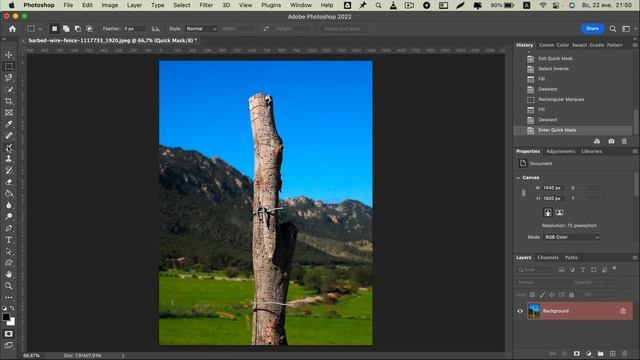Viewport: 640px width, 360px height.
Task: Open adjustment layer dropdown in Layers footer
Action: pos(589,354)
